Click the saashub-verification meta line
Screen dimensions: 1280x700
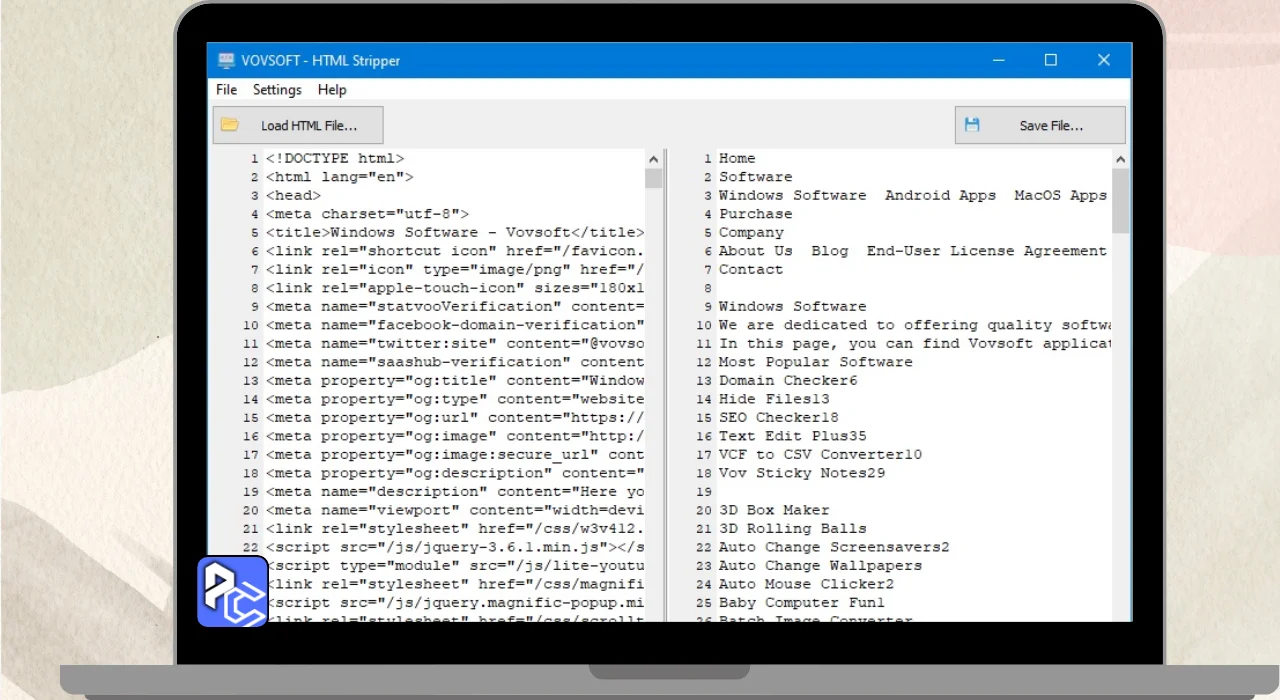[455, 362]
